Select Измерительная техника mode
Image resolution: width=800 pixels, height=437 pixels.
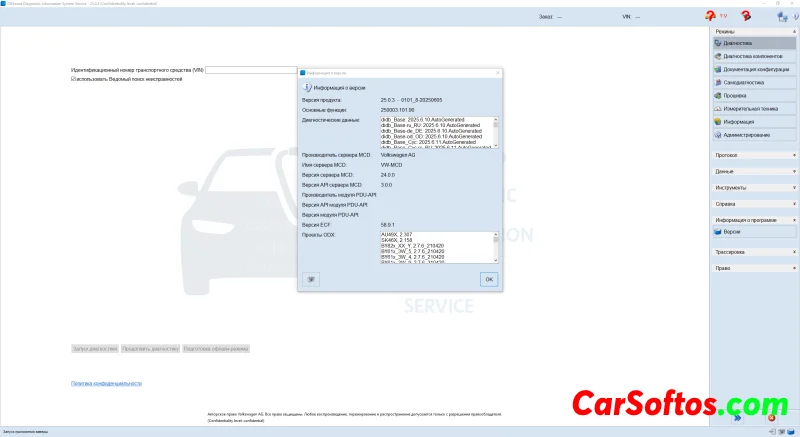pos(752,109)
